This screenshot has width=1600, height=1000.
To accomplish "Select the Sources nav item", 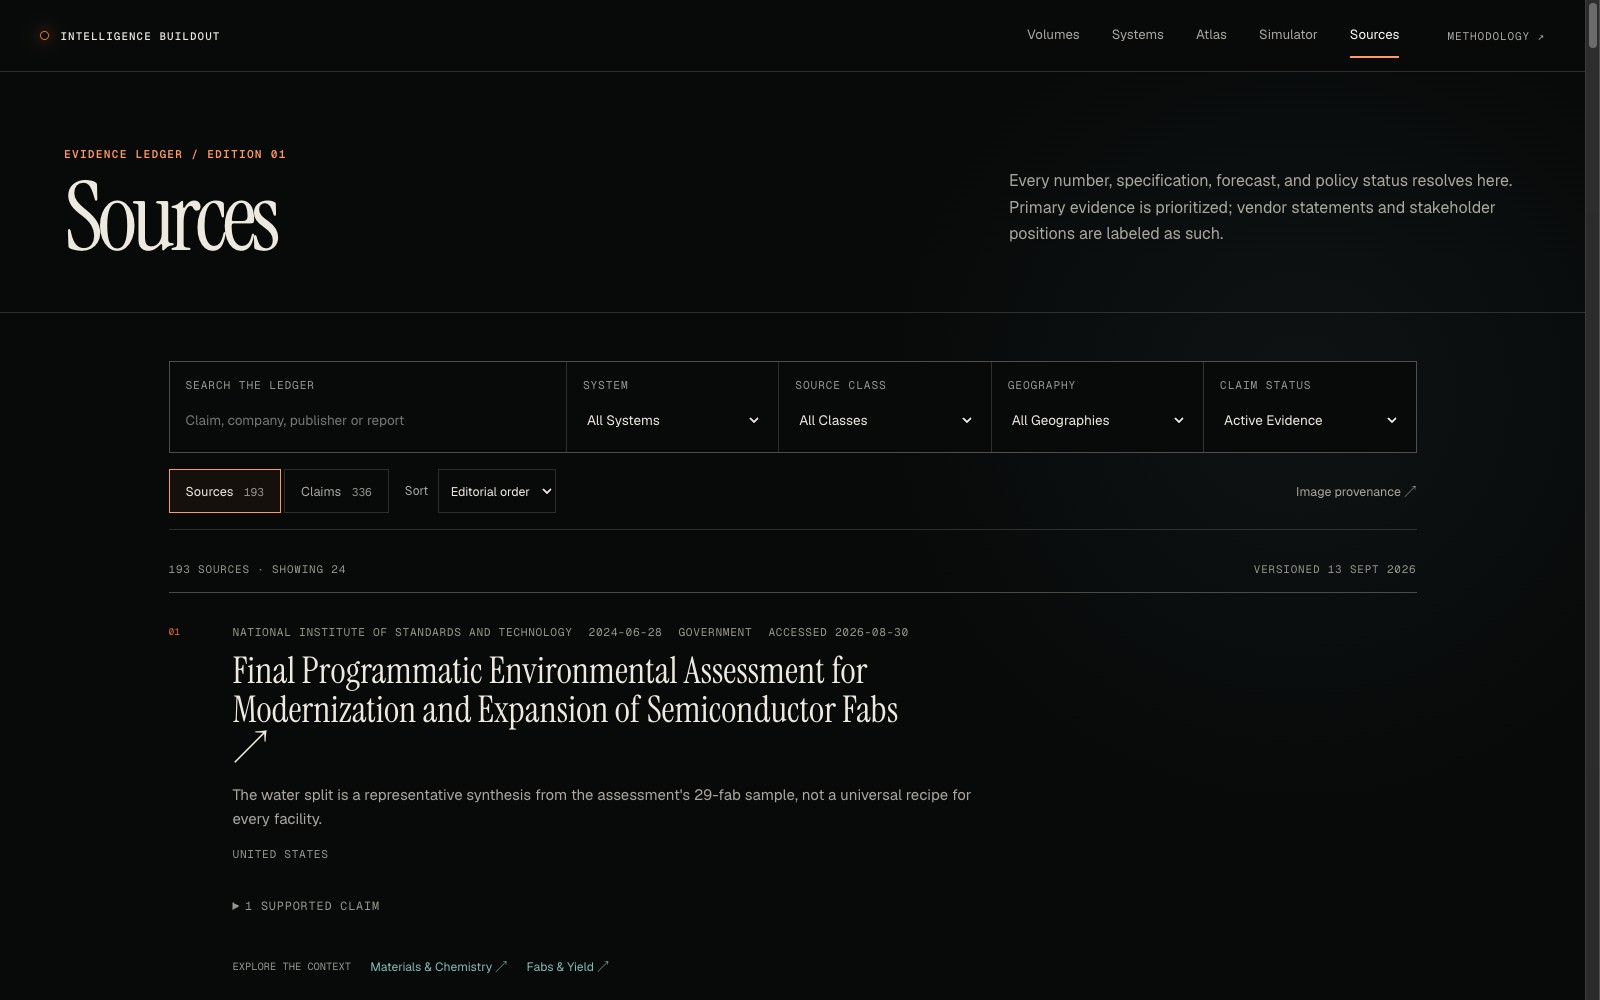I will (1374, 35).
